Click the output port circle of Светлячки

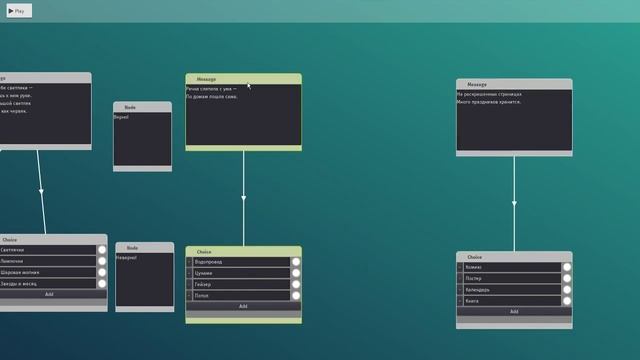point(102,250)
